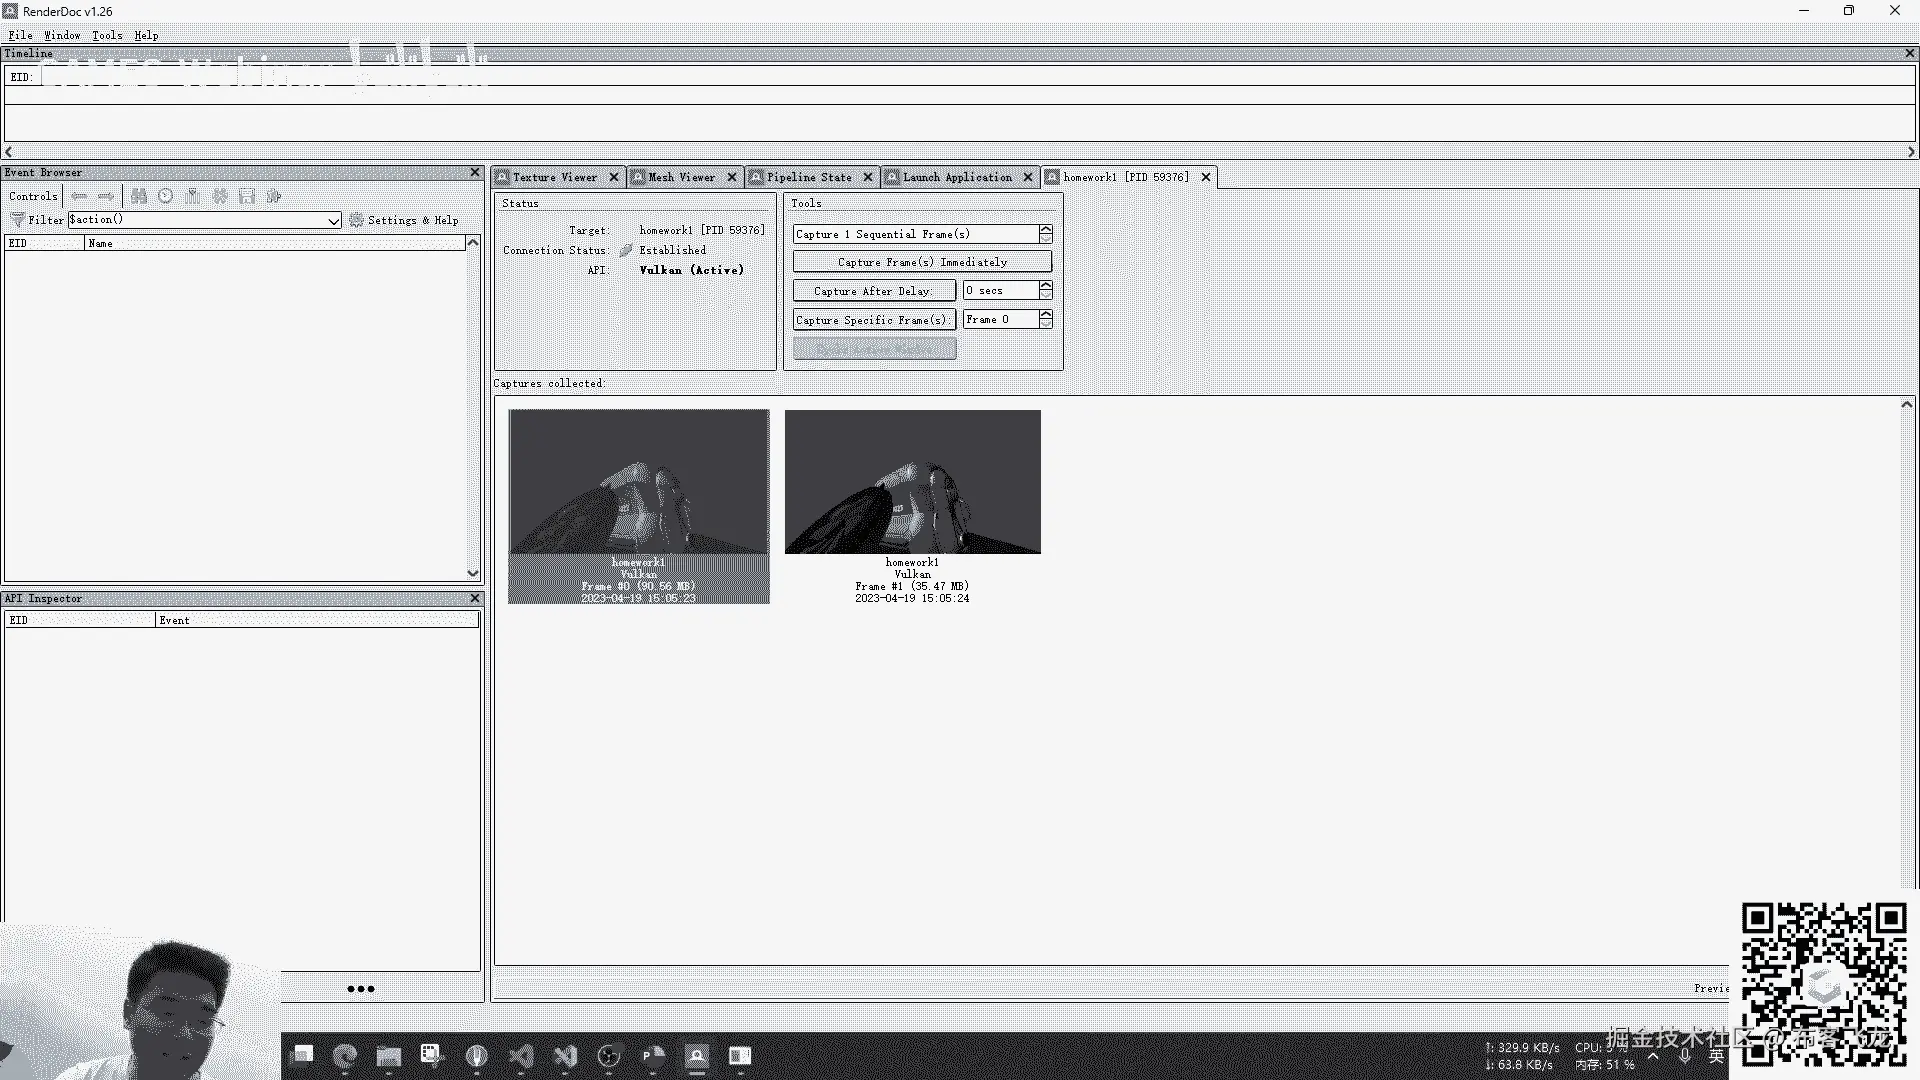Expand the $action() filter dropdown
1920x1080 pixels.
(x=334, y=221)
